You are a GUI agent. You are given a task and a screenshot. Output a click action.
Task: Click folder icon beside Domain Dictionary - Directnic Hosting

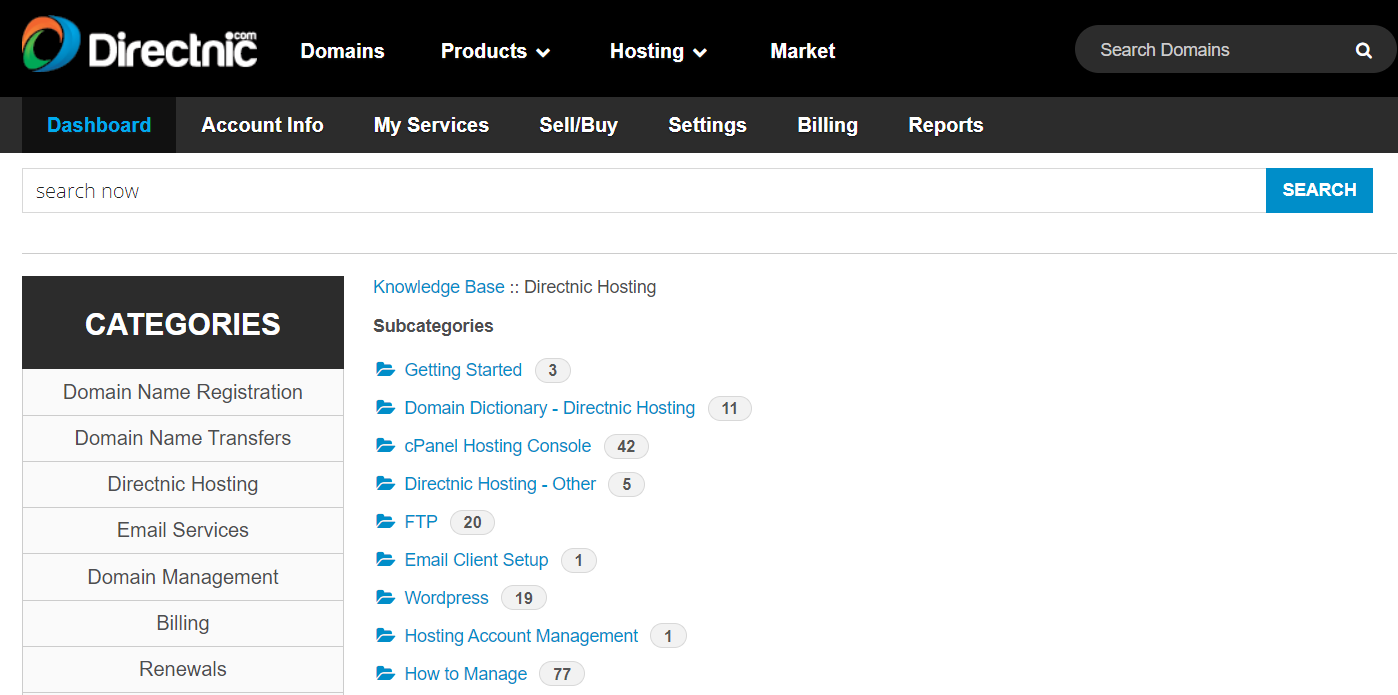point(385,408)
